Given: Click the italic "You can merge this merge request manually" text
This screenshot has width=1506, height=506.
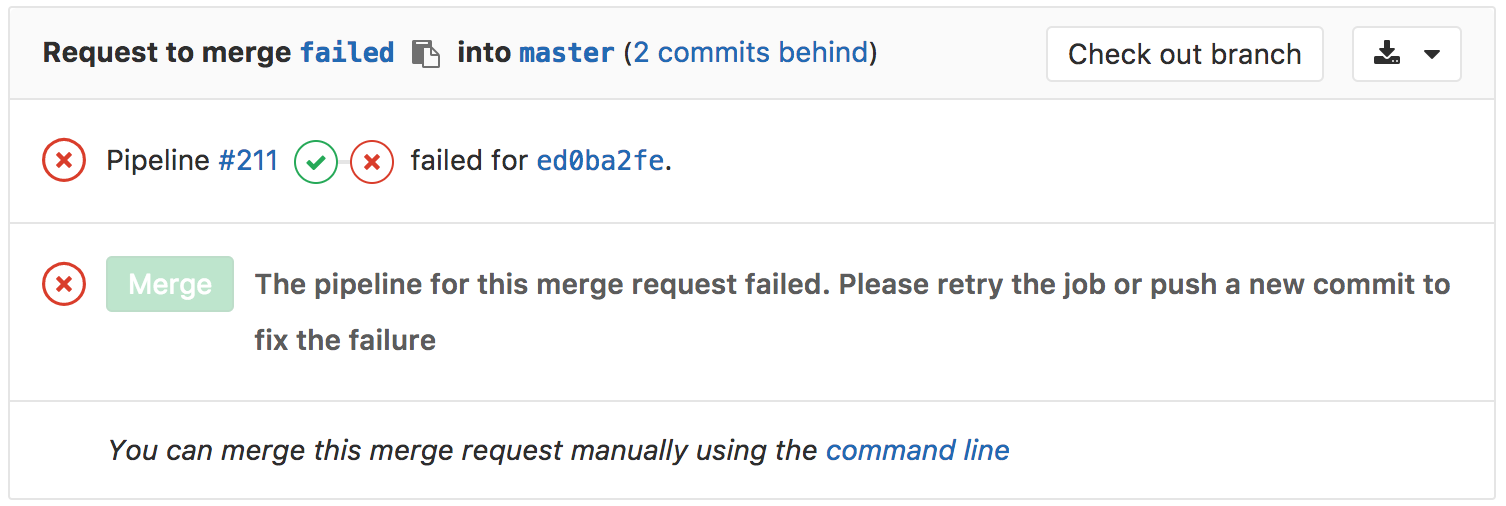Looking at the screenshot, I should click(462, 451).
